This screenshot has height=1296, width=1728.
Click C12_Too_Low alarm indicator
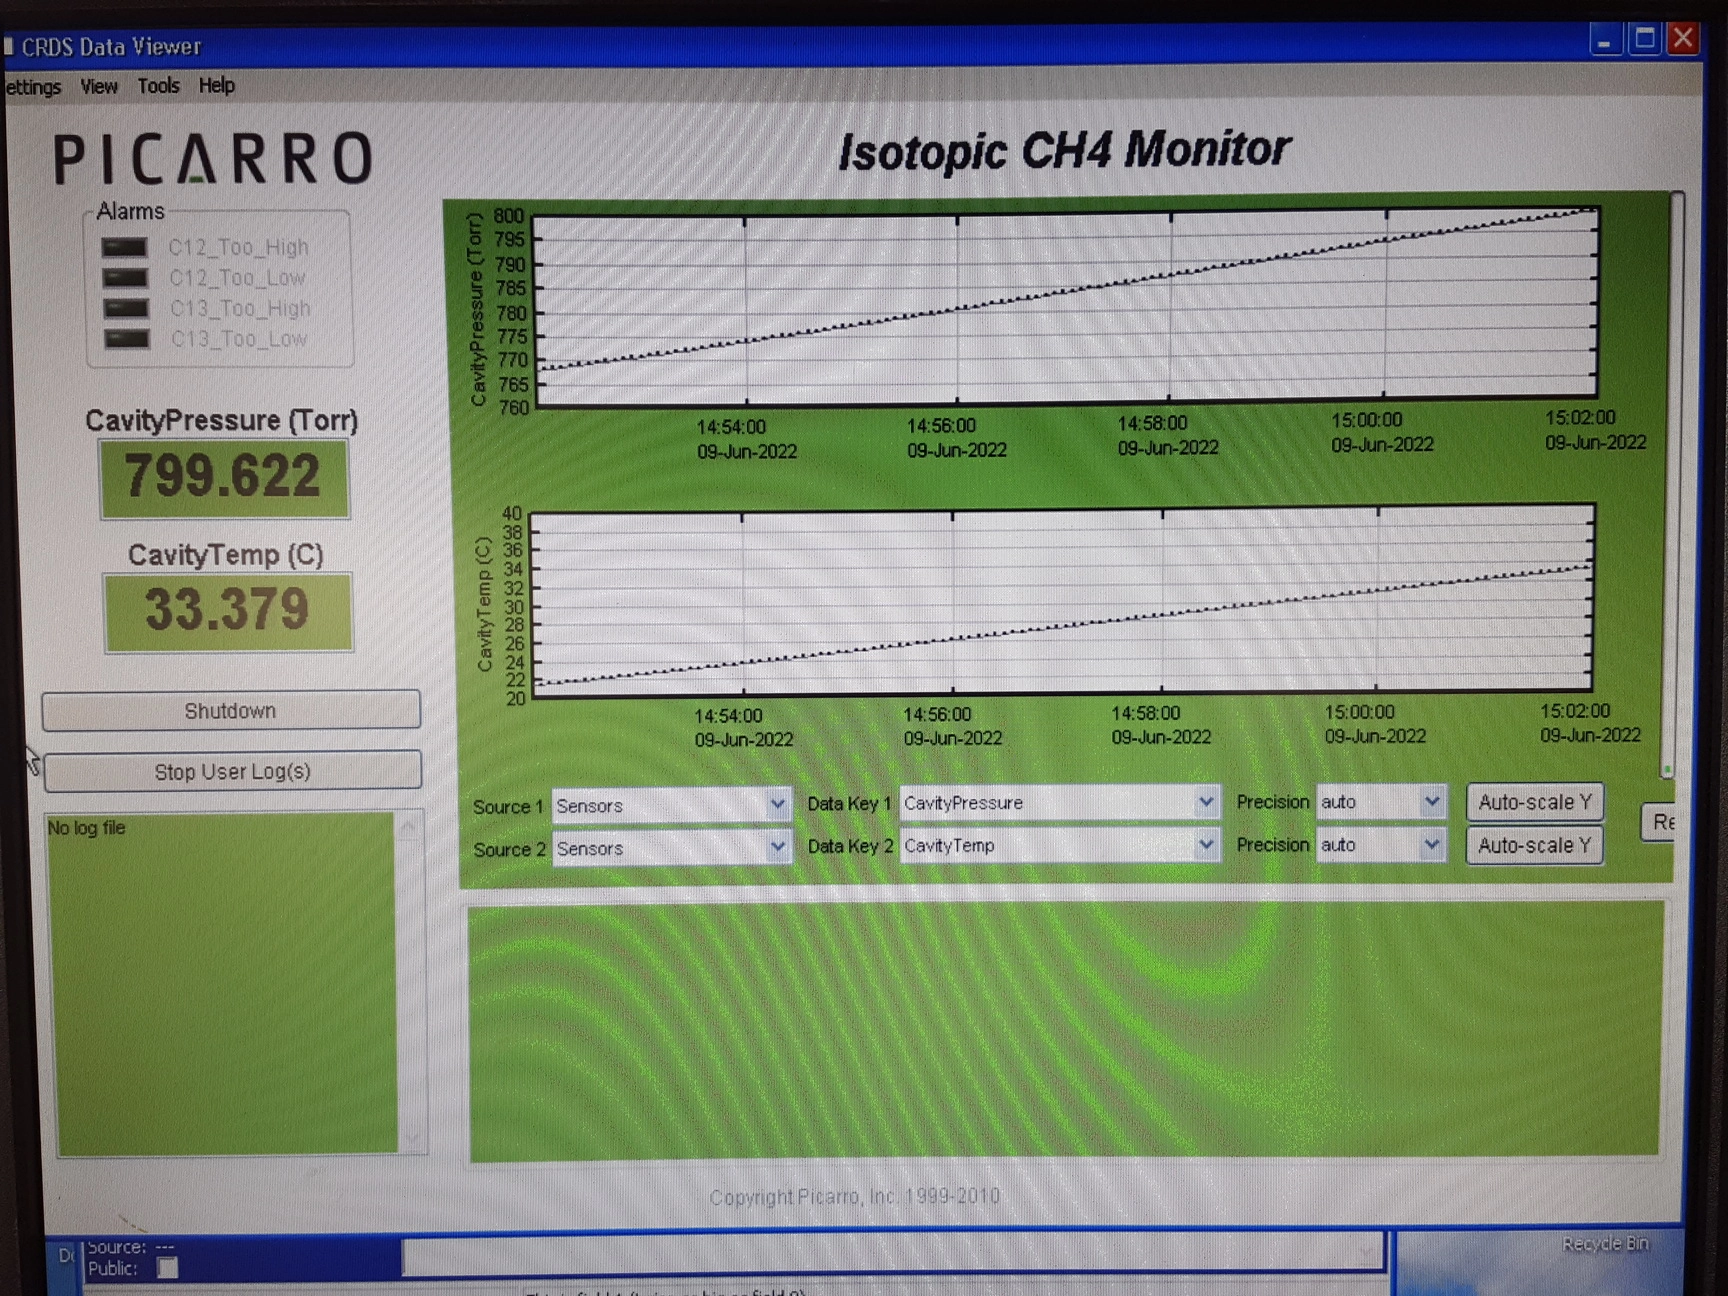coord(125,278)
